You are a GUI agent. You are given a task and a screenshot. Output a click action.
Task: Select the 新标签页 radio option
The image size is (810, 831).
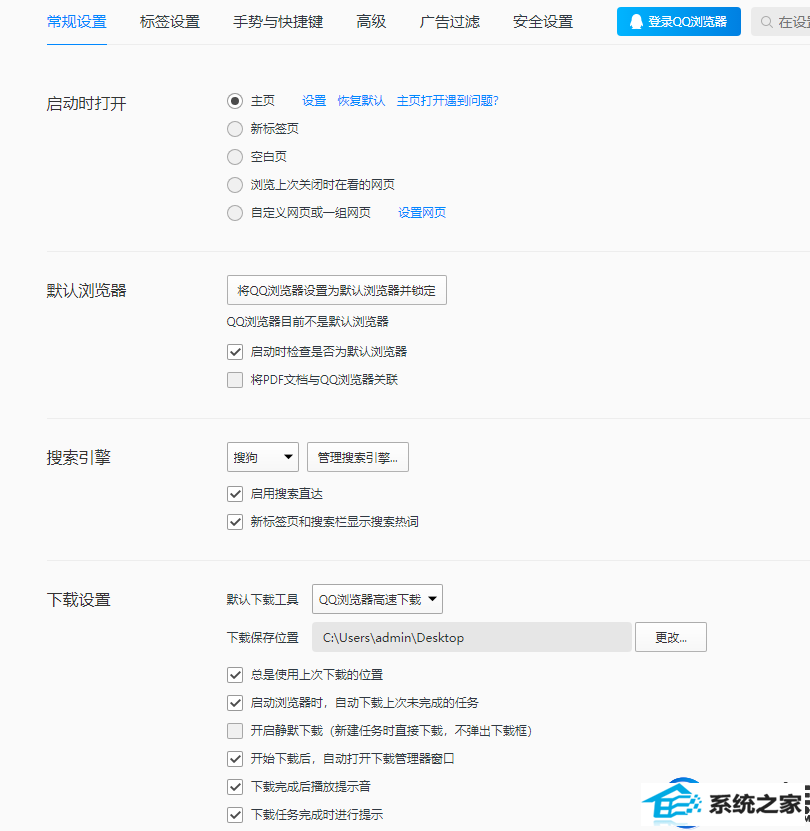coord(235,129)
